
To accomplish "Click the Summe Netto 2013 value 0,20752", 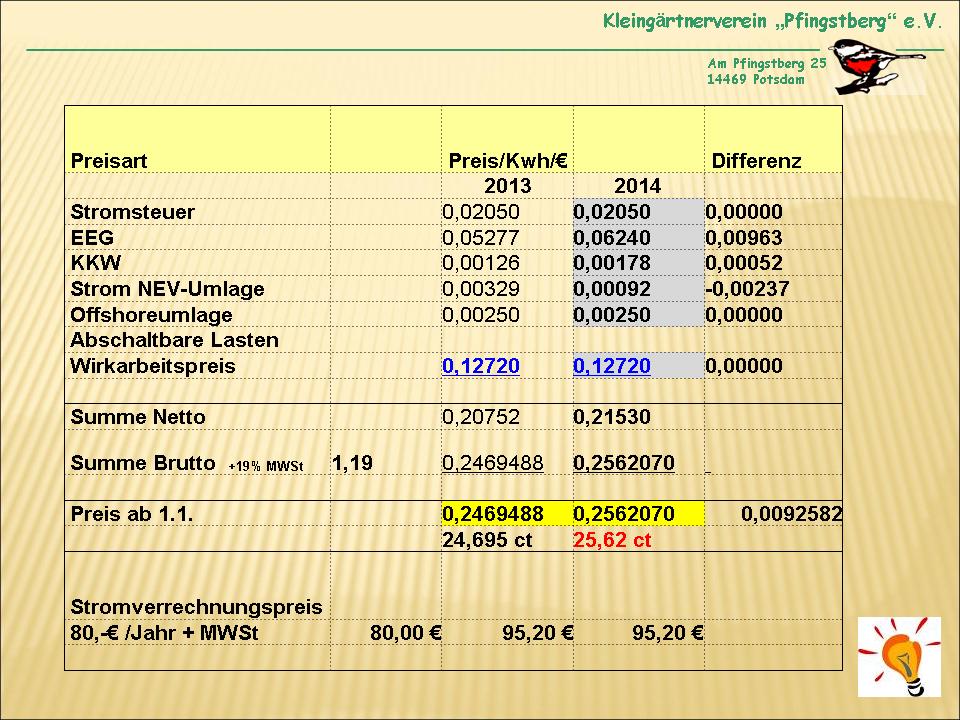I will click(481, 417).
